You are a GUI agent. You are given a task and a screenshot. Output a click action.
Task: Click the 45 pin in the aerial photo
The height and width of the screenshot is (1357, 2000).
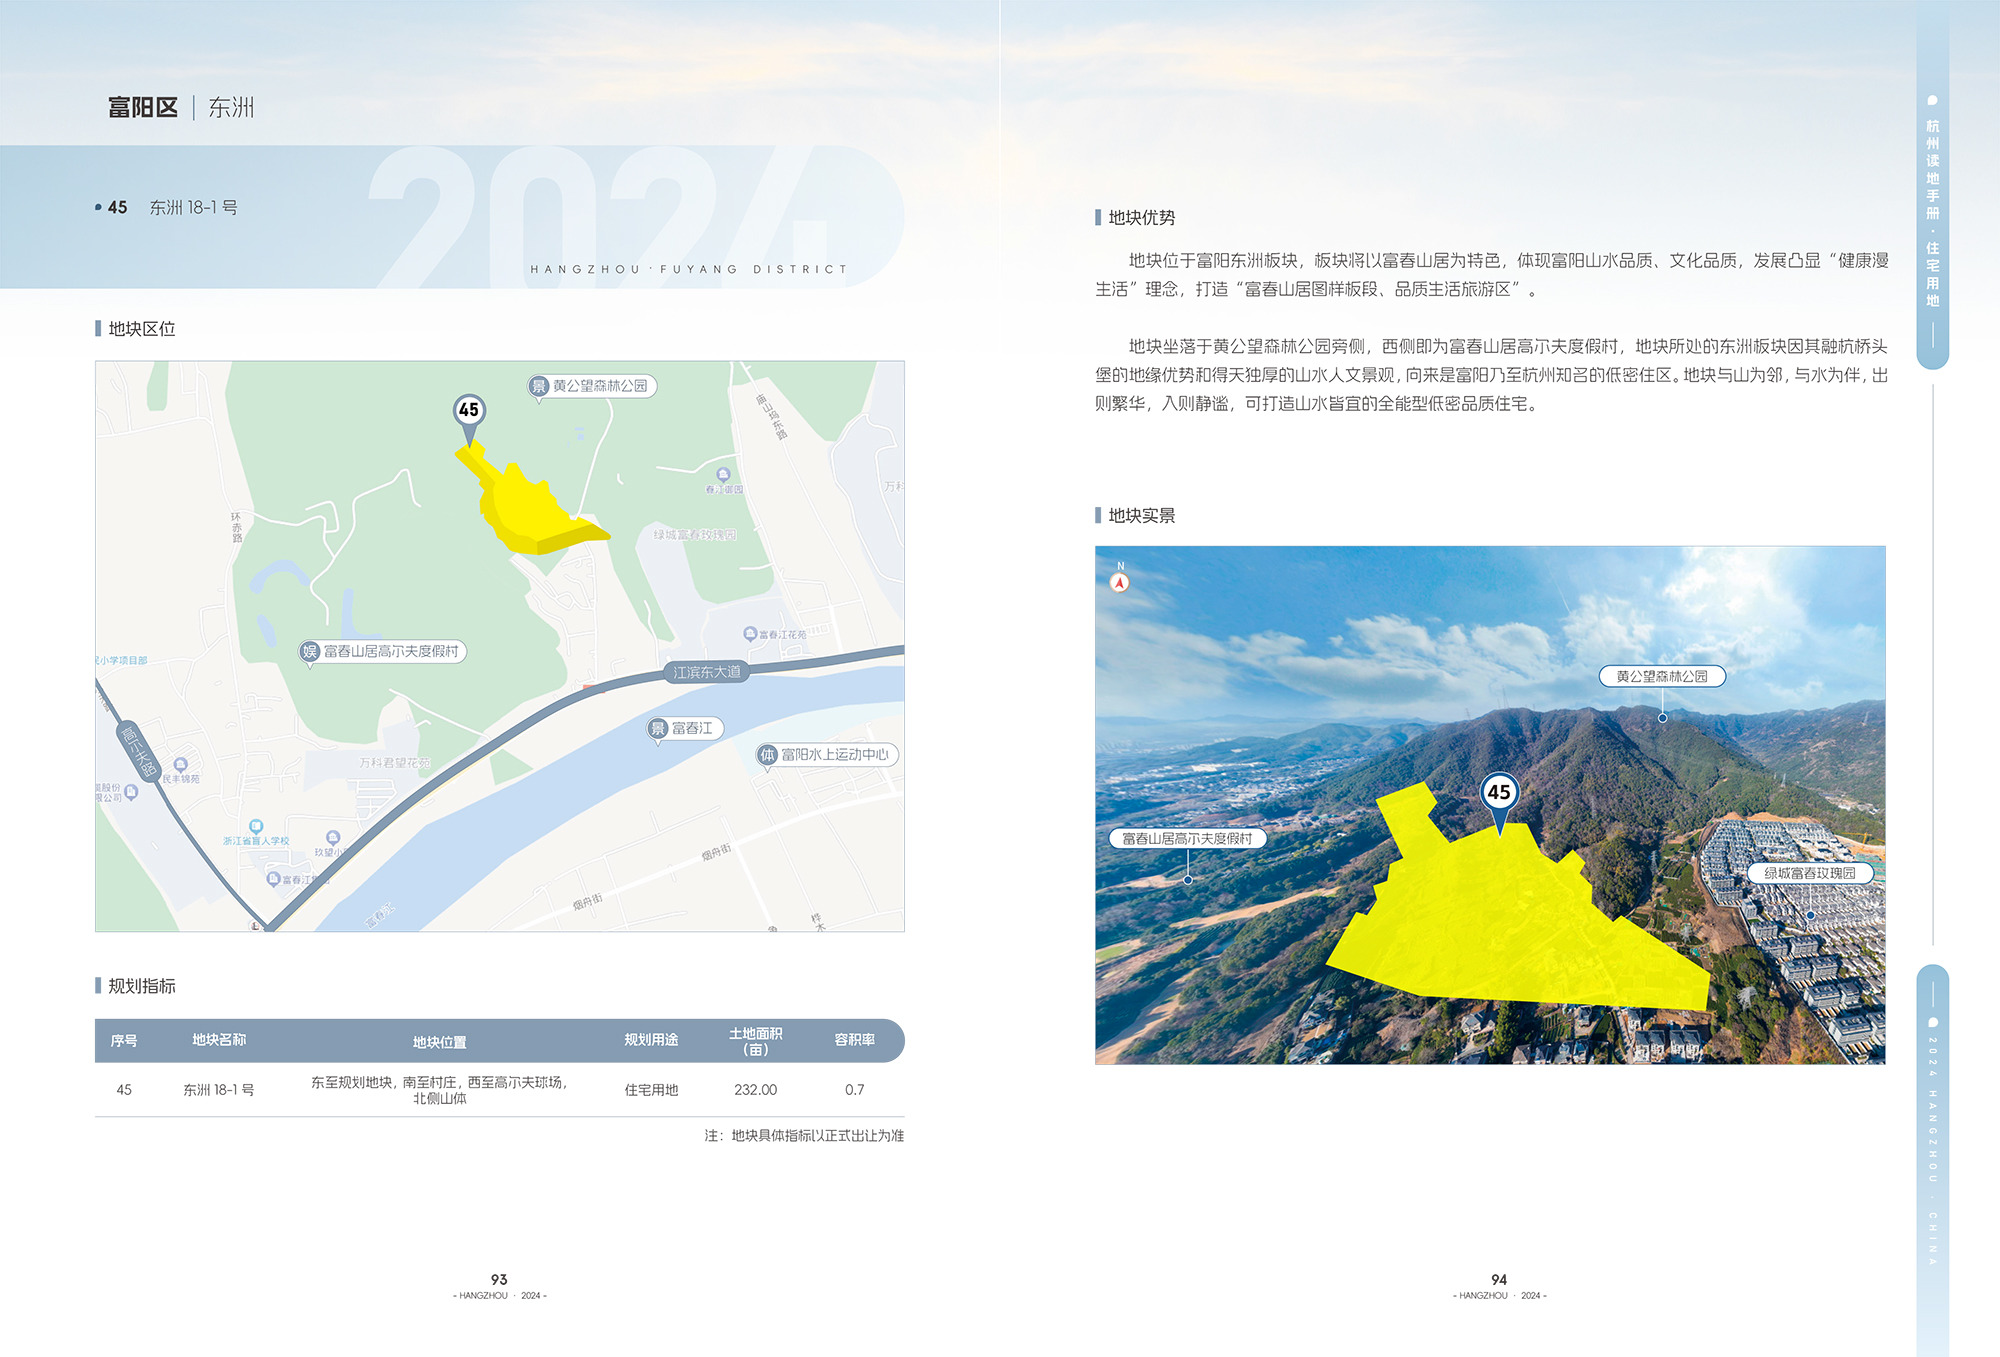1499,801
